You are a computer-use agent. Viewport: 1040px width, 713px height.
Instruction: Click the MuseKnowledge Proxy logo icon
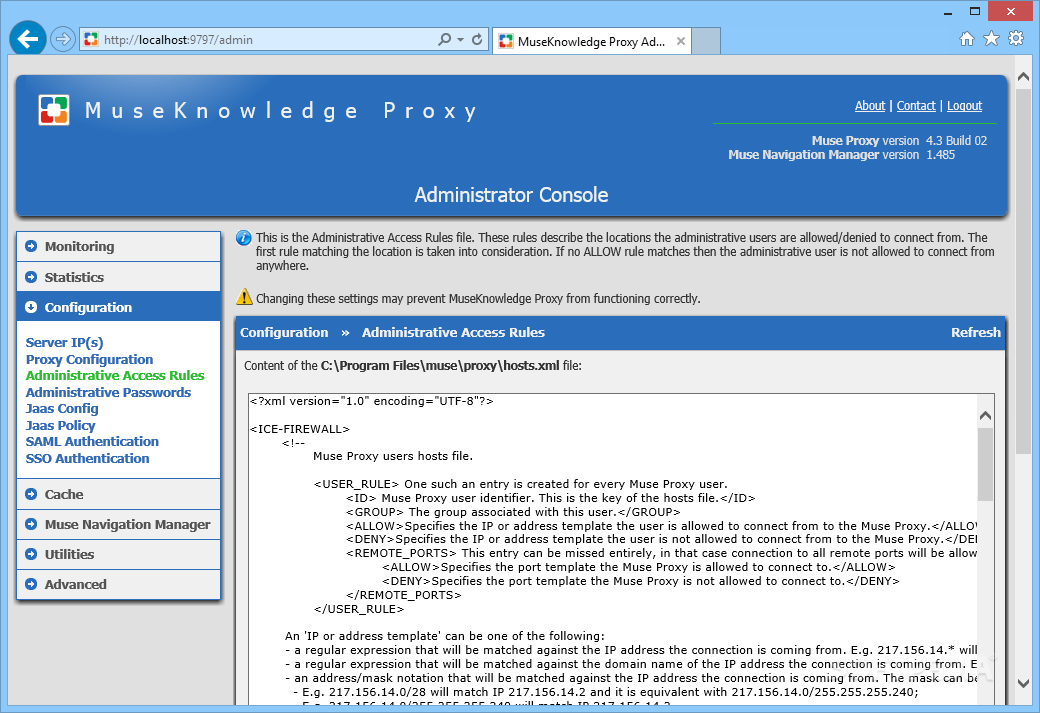54,110
